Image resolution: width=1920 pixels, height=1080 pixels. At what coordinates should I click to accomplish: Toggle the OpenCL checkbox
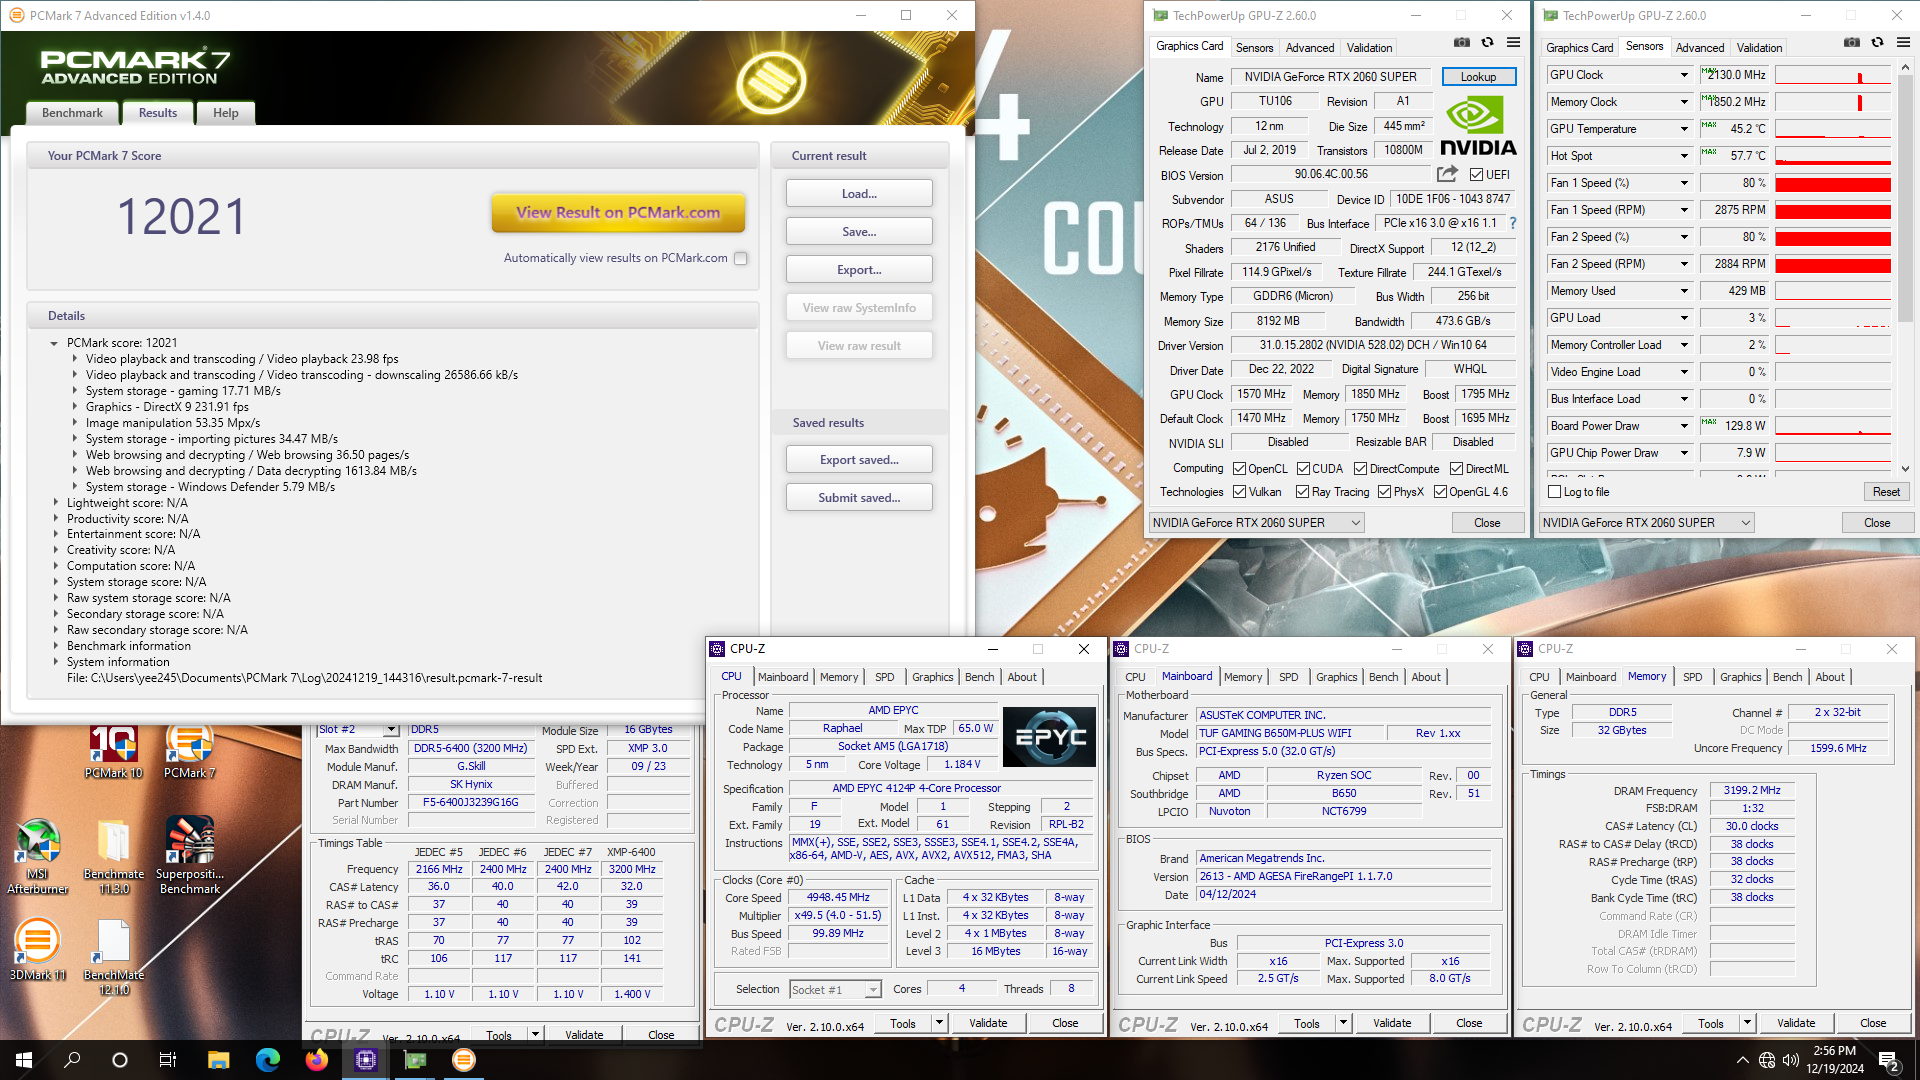click(1240, 469)
